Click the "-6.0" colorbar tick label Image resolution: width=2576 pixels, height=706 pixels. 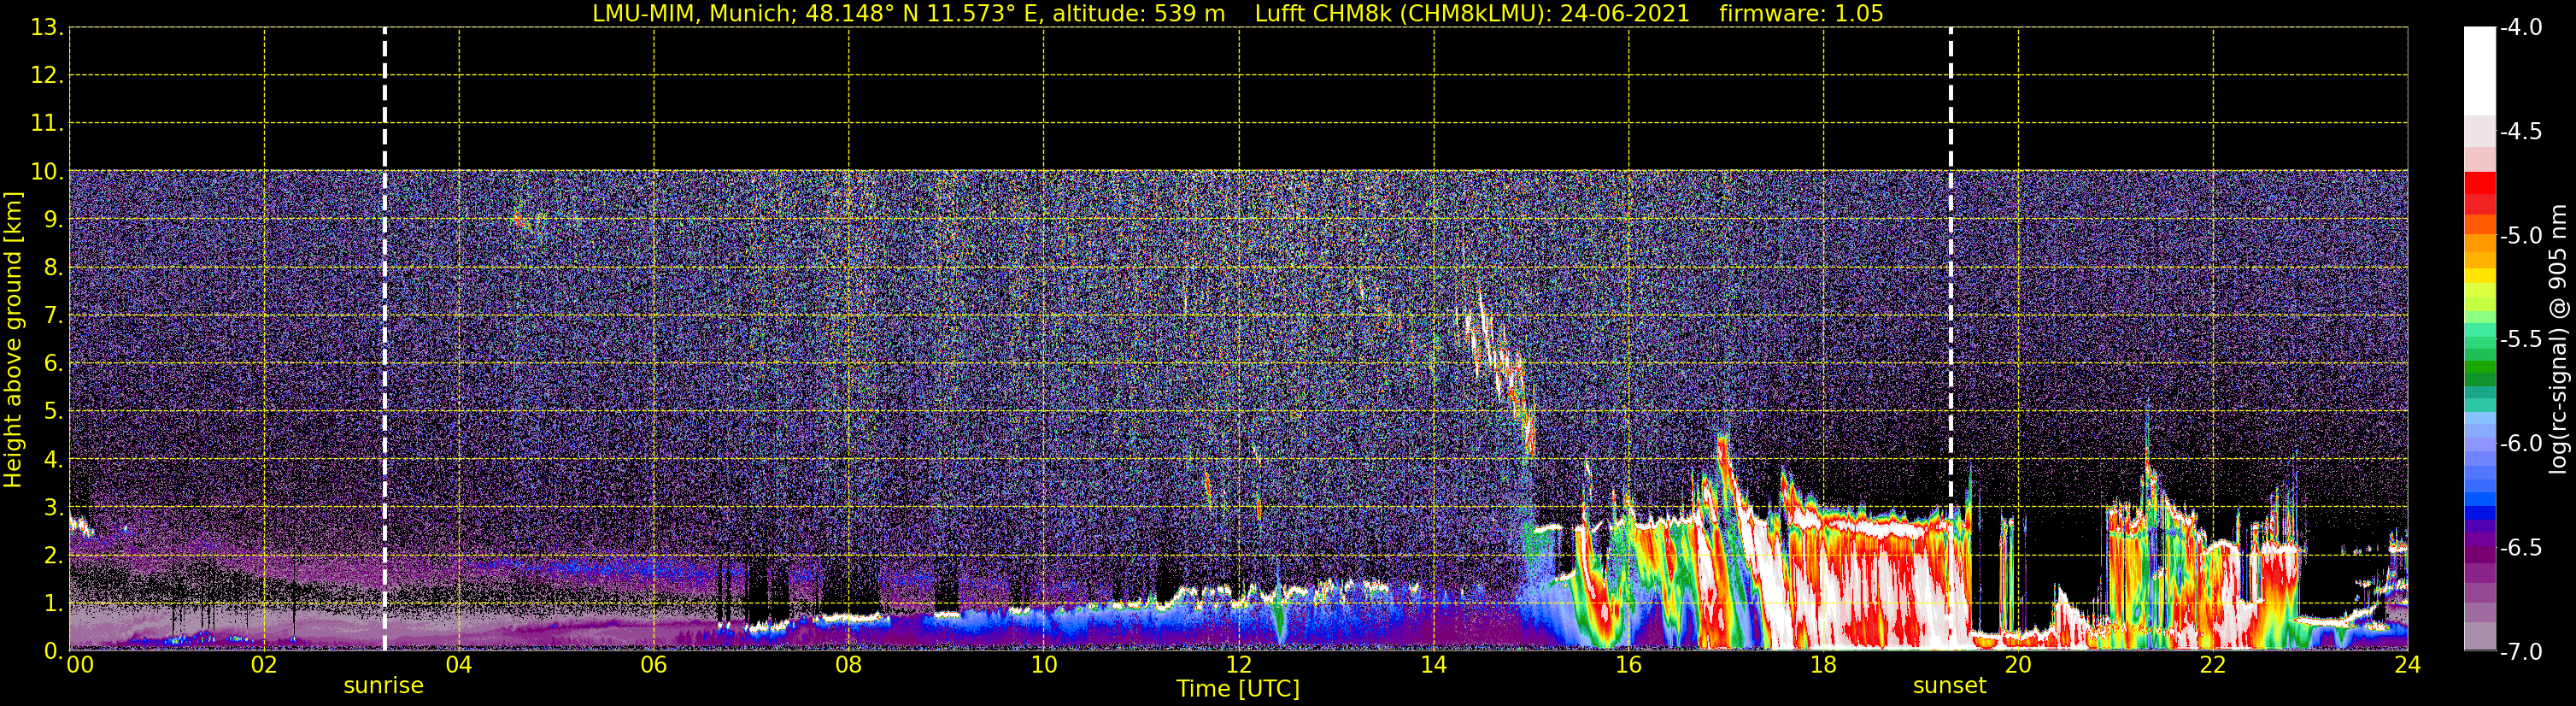2521,444
